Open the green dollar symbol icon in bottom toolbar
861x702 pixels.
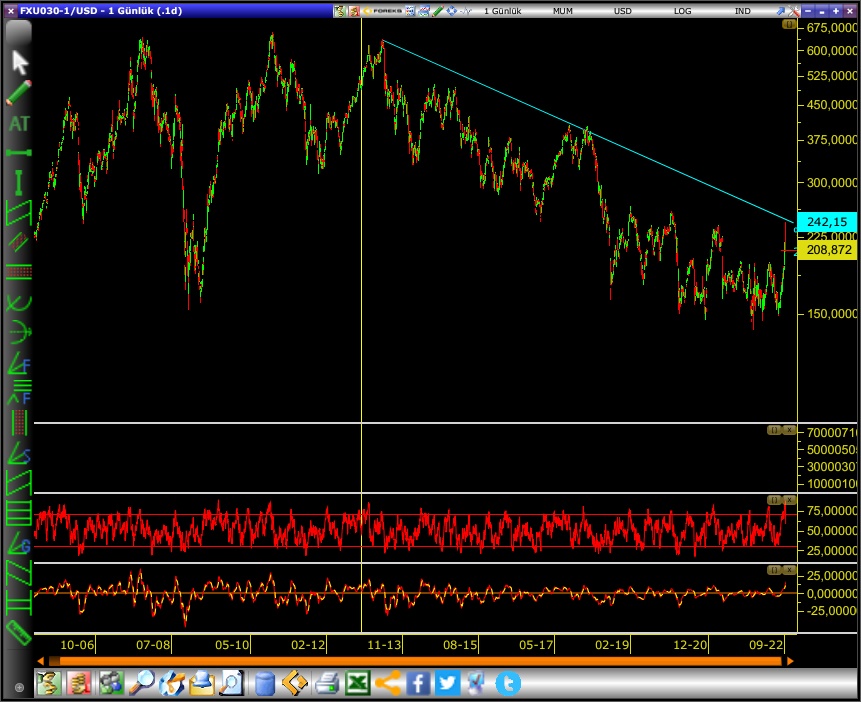pyautogui.click(x=48, y=683)
